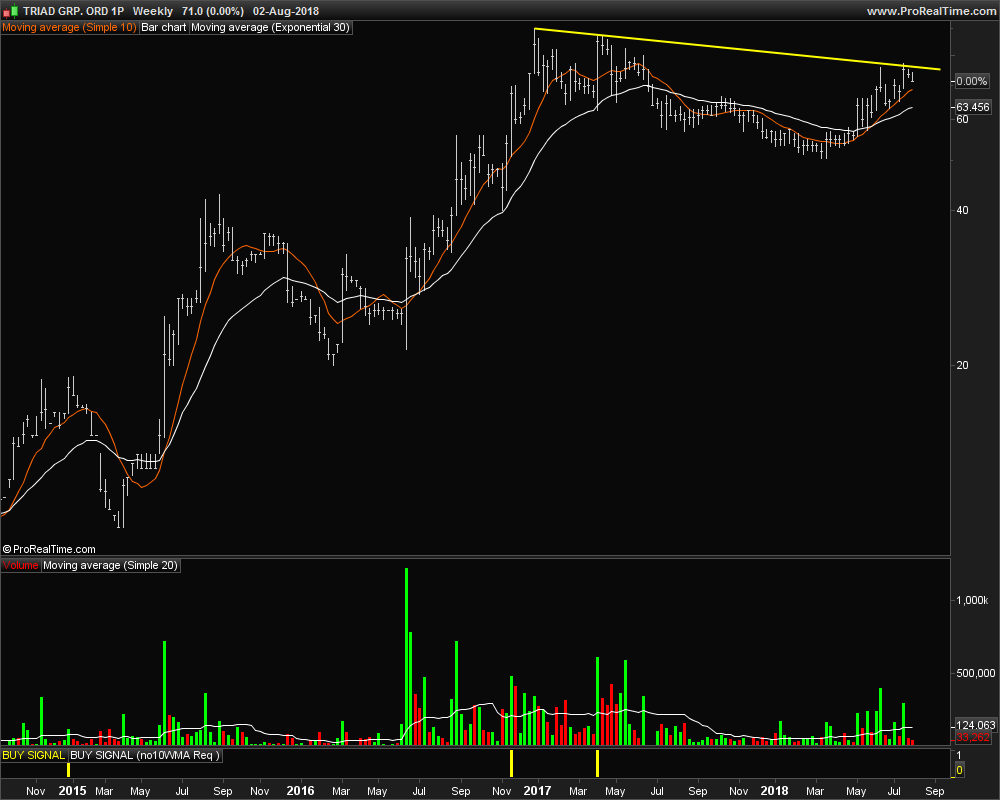Click the yellow BUY SIGNAL label
Viewport: 1000px width, 800px height.
click(34, 755)
